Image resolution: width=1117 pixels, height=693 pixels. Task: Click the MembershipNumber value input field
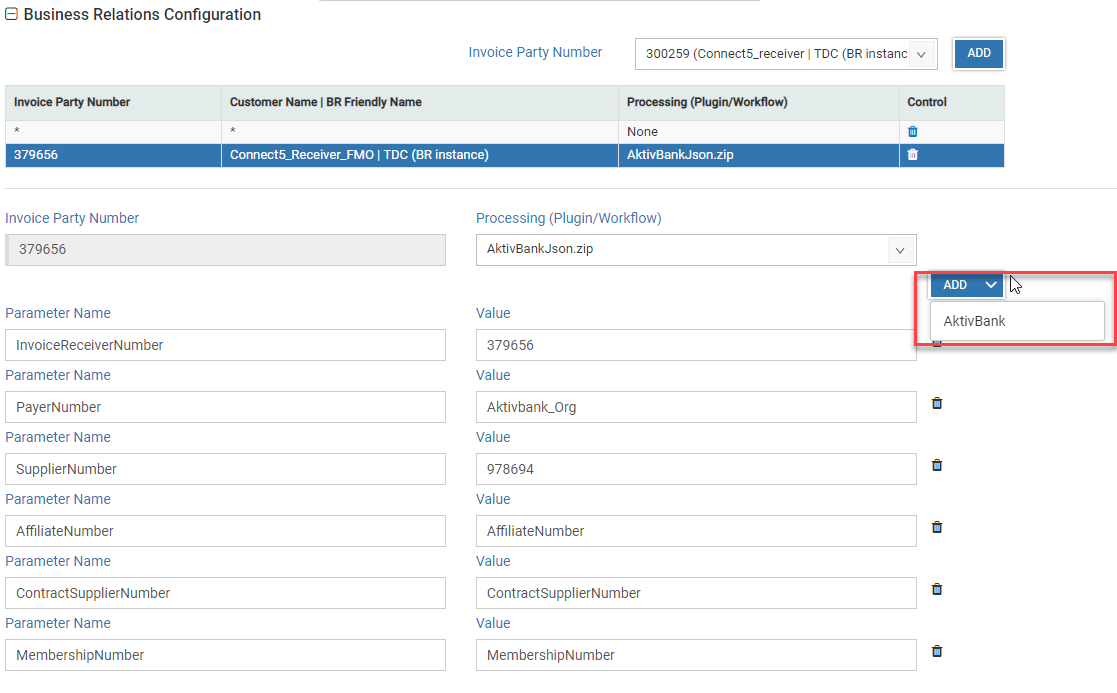point(696,655)
